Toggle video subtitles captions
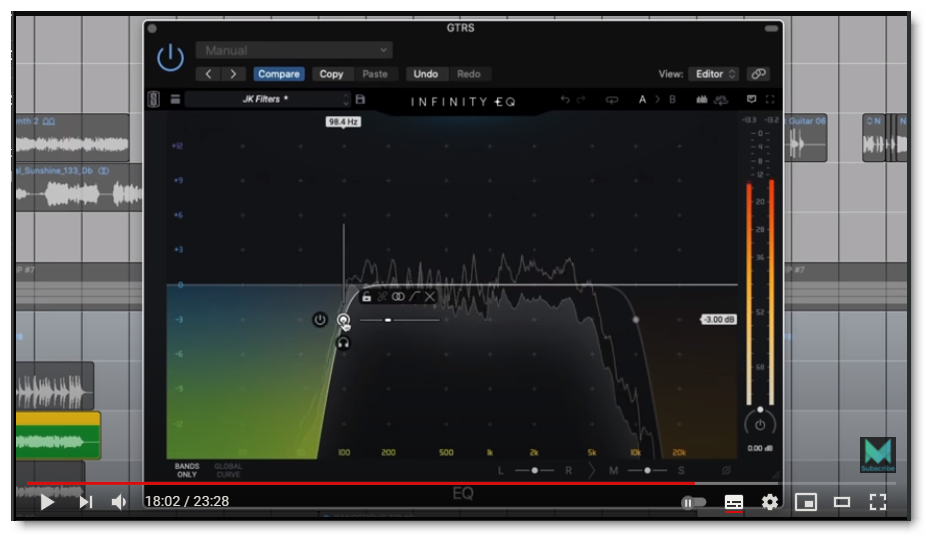Screen dimensions: 934x544 click(734, 502)
